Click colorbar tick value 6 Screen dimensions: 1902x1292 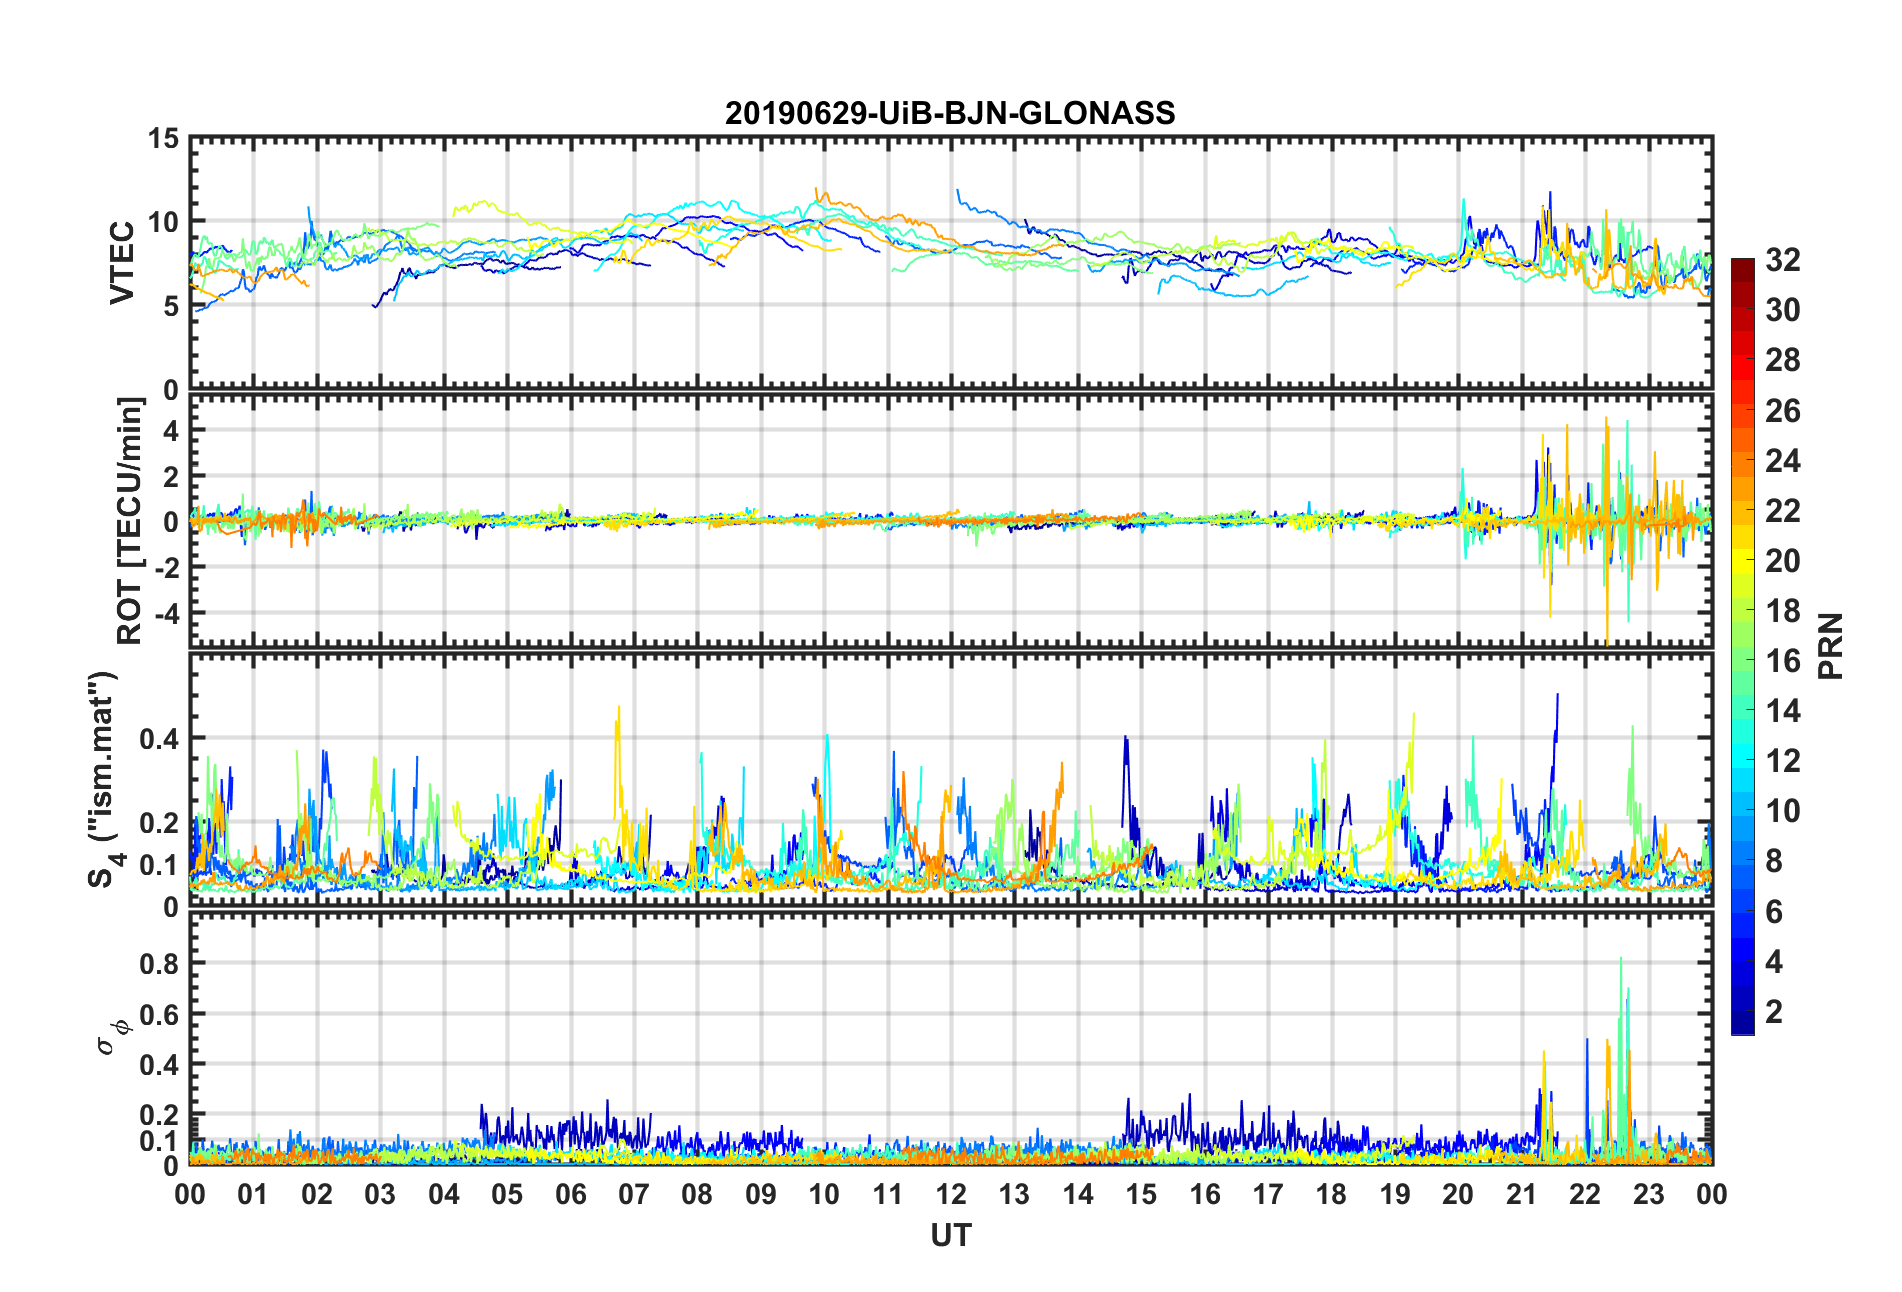(1774, 911)
